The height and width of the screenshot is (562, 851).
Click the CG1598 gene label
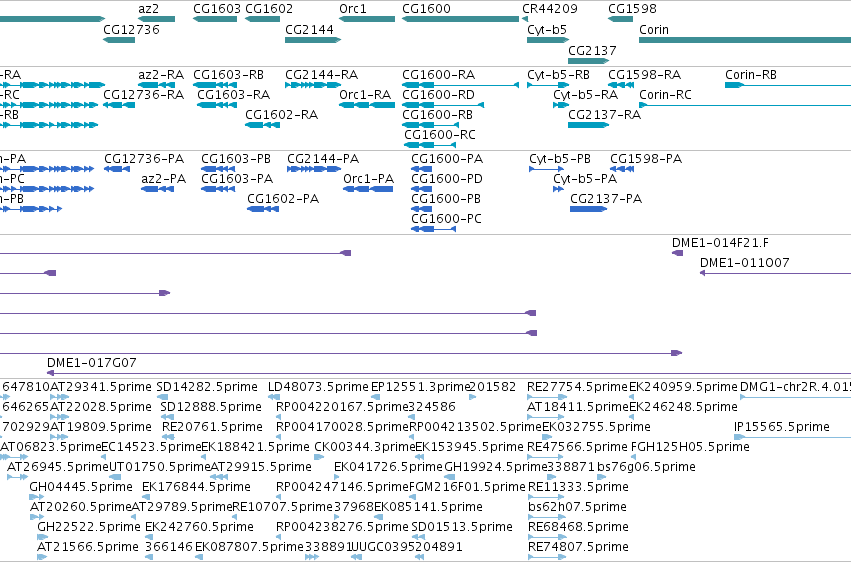(632, 9)
